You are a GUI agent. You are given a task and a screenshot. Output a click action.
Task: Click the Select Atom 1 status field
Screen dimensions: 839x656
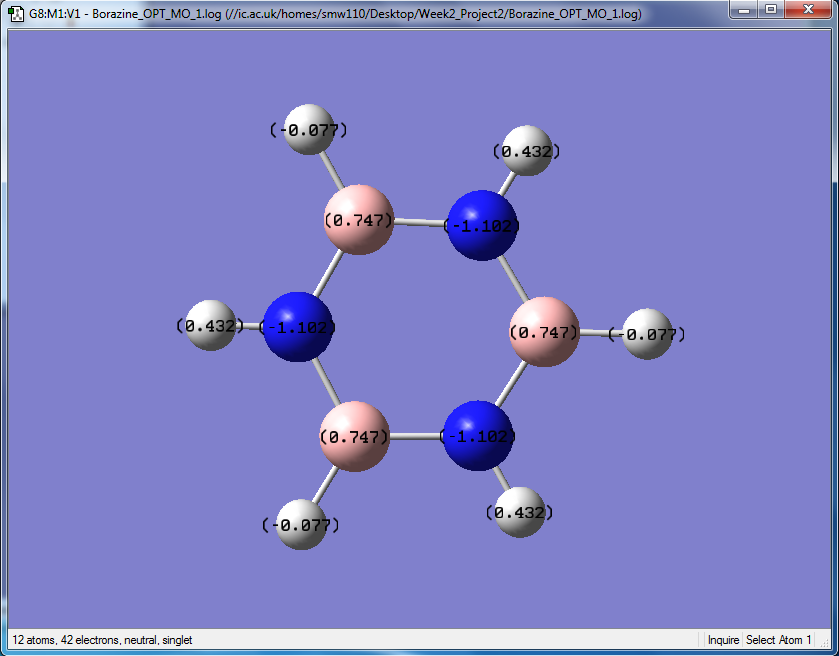[779, 640]
